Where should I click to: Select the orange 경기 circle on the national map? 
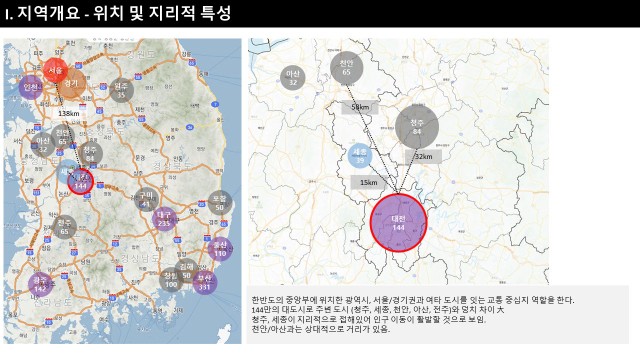(x=71, y=83)
